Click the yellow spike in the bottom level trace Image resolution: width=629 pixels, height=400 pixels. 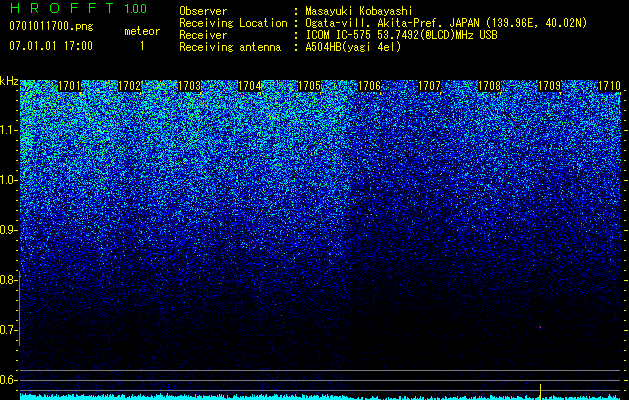click(x=540, y=392)
